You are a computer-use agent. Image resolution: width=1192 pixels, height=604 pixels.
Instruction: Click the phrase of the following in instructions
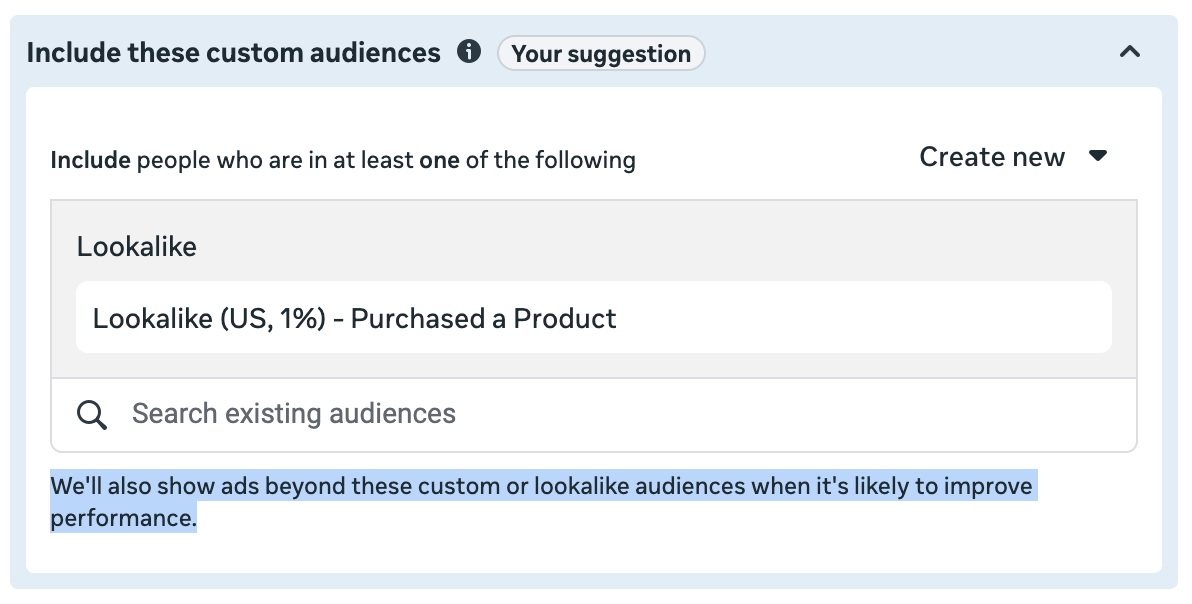click(x=550, y=160)
